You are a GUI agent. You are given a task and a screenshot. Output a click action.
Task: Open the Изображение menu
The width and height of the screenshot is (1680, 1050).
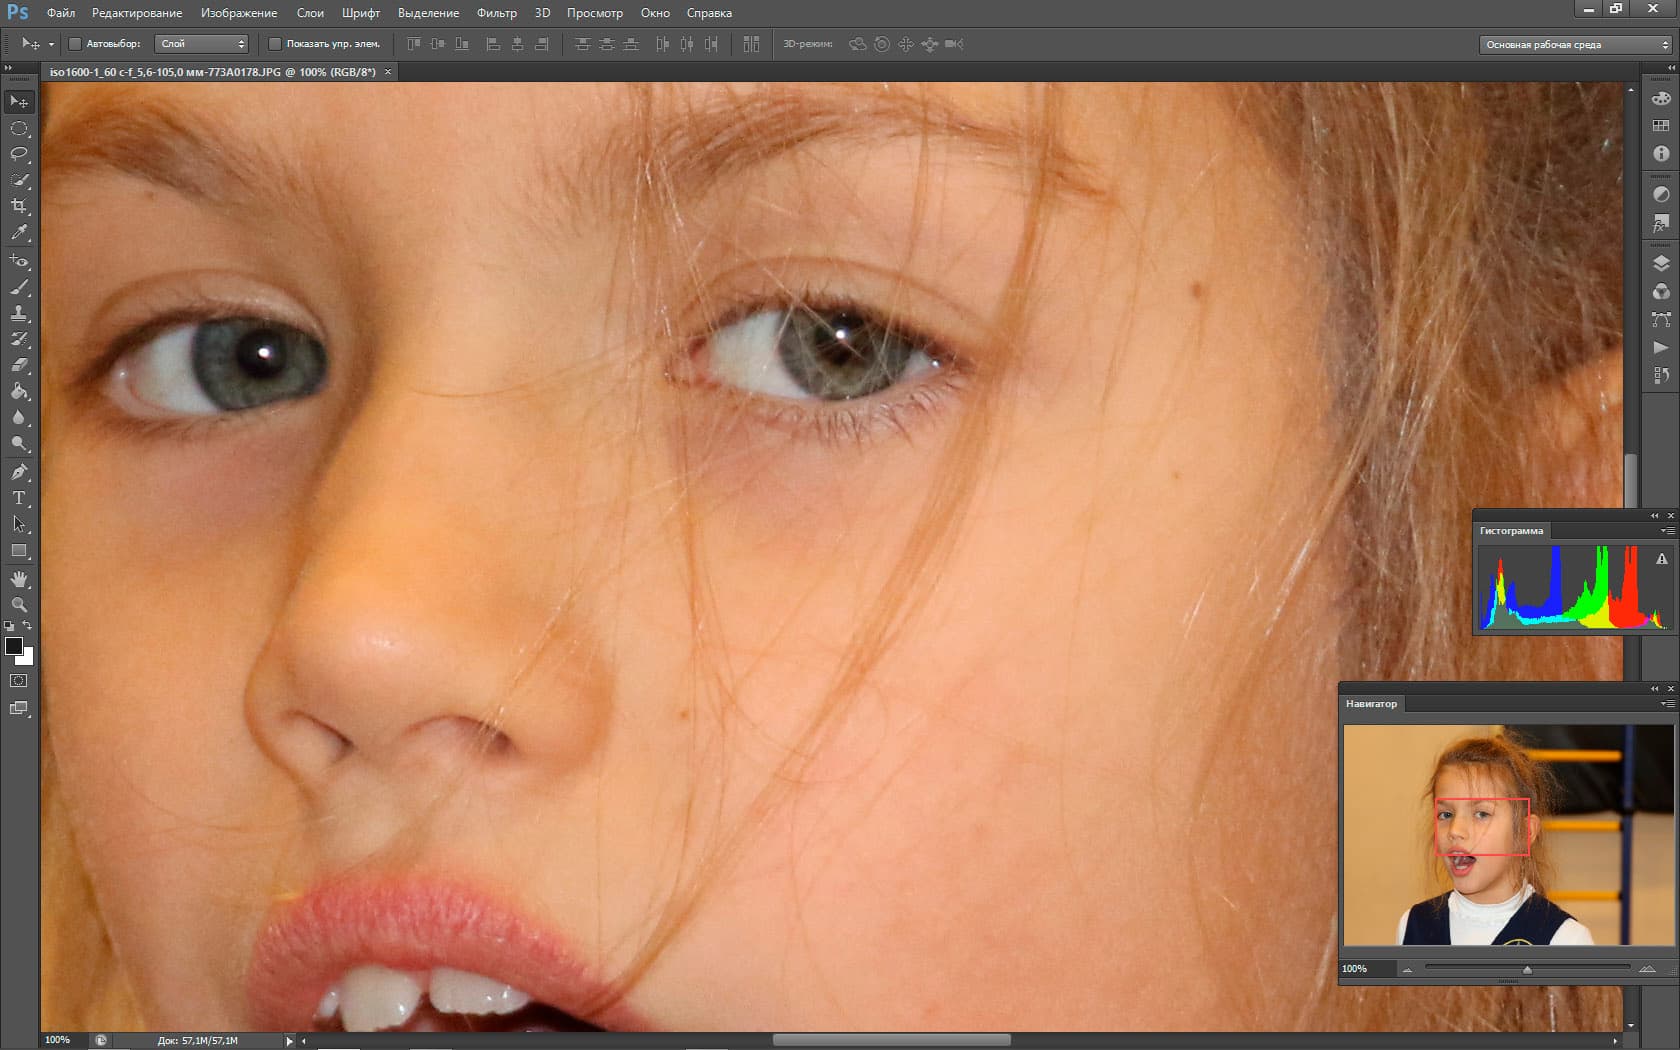click(x=239, y=13)
